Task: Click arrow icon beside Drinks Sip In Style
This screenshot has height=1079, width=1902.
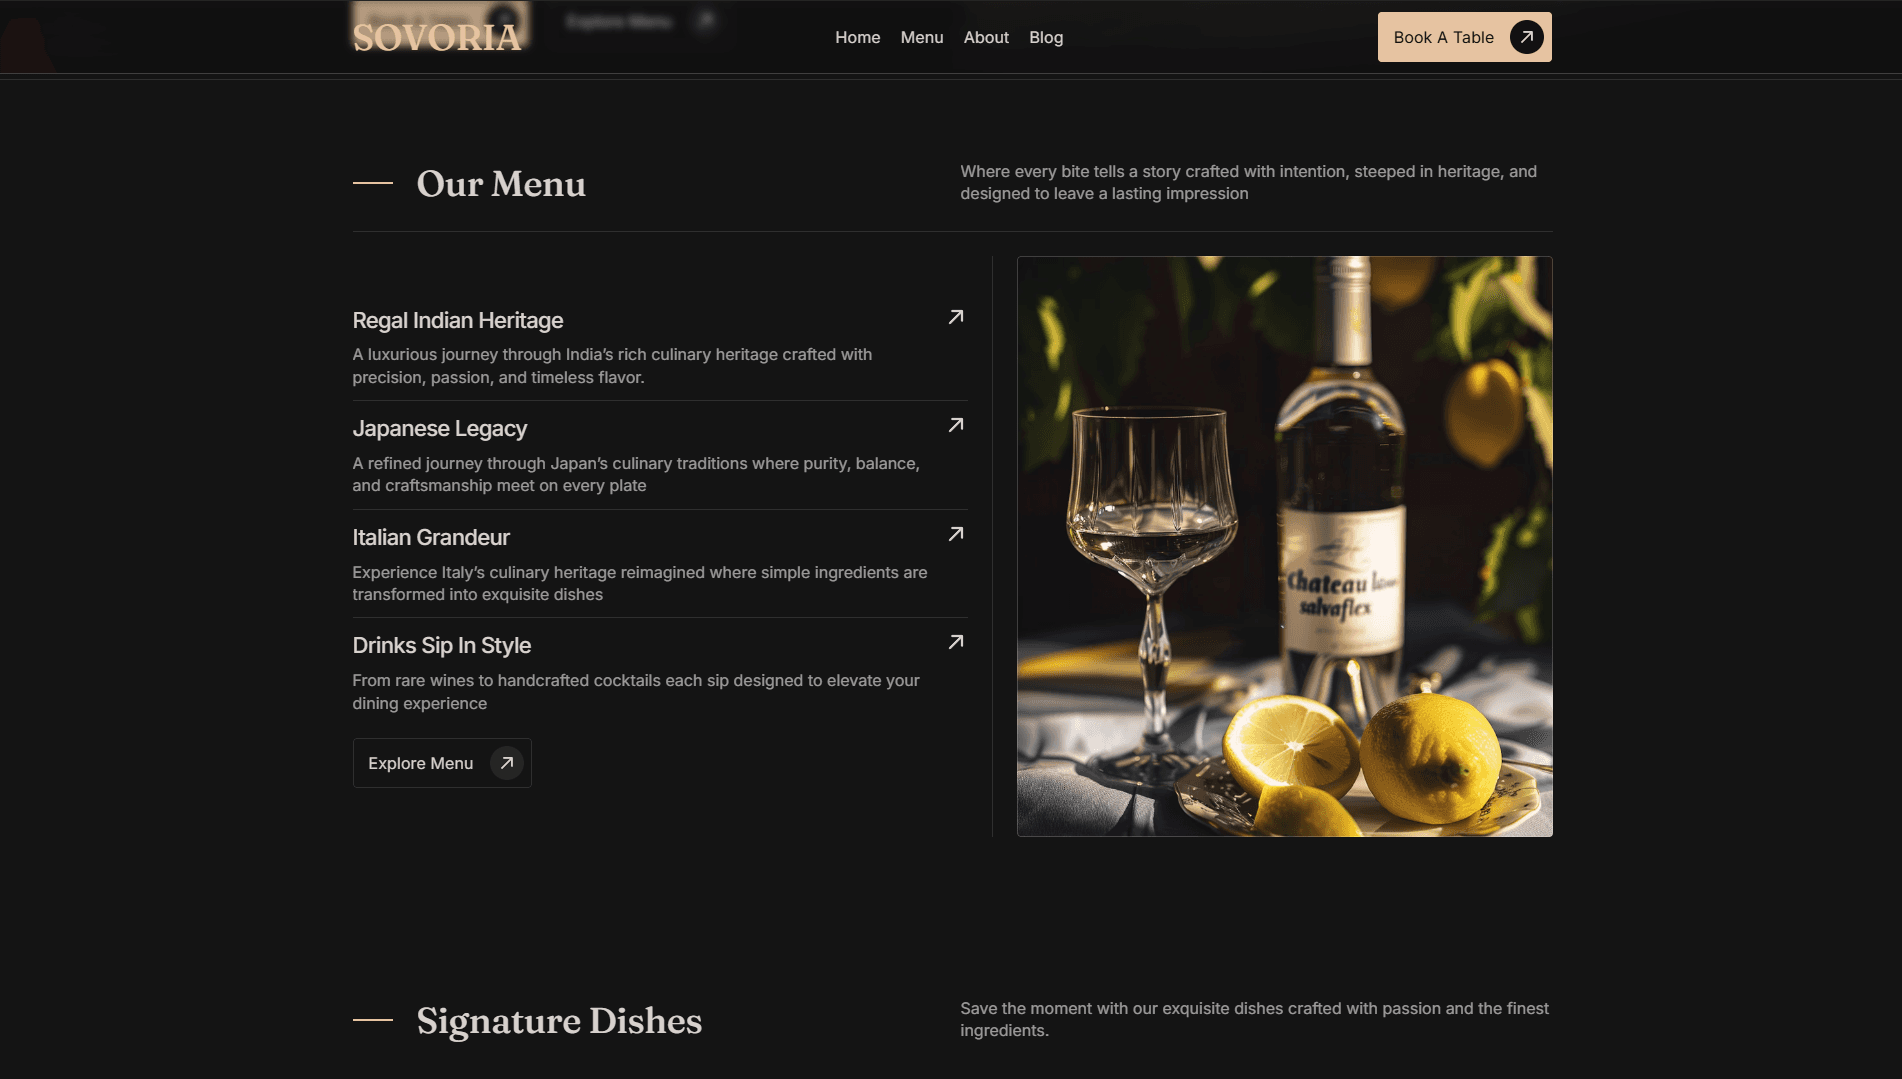Action: coord(956,642)
